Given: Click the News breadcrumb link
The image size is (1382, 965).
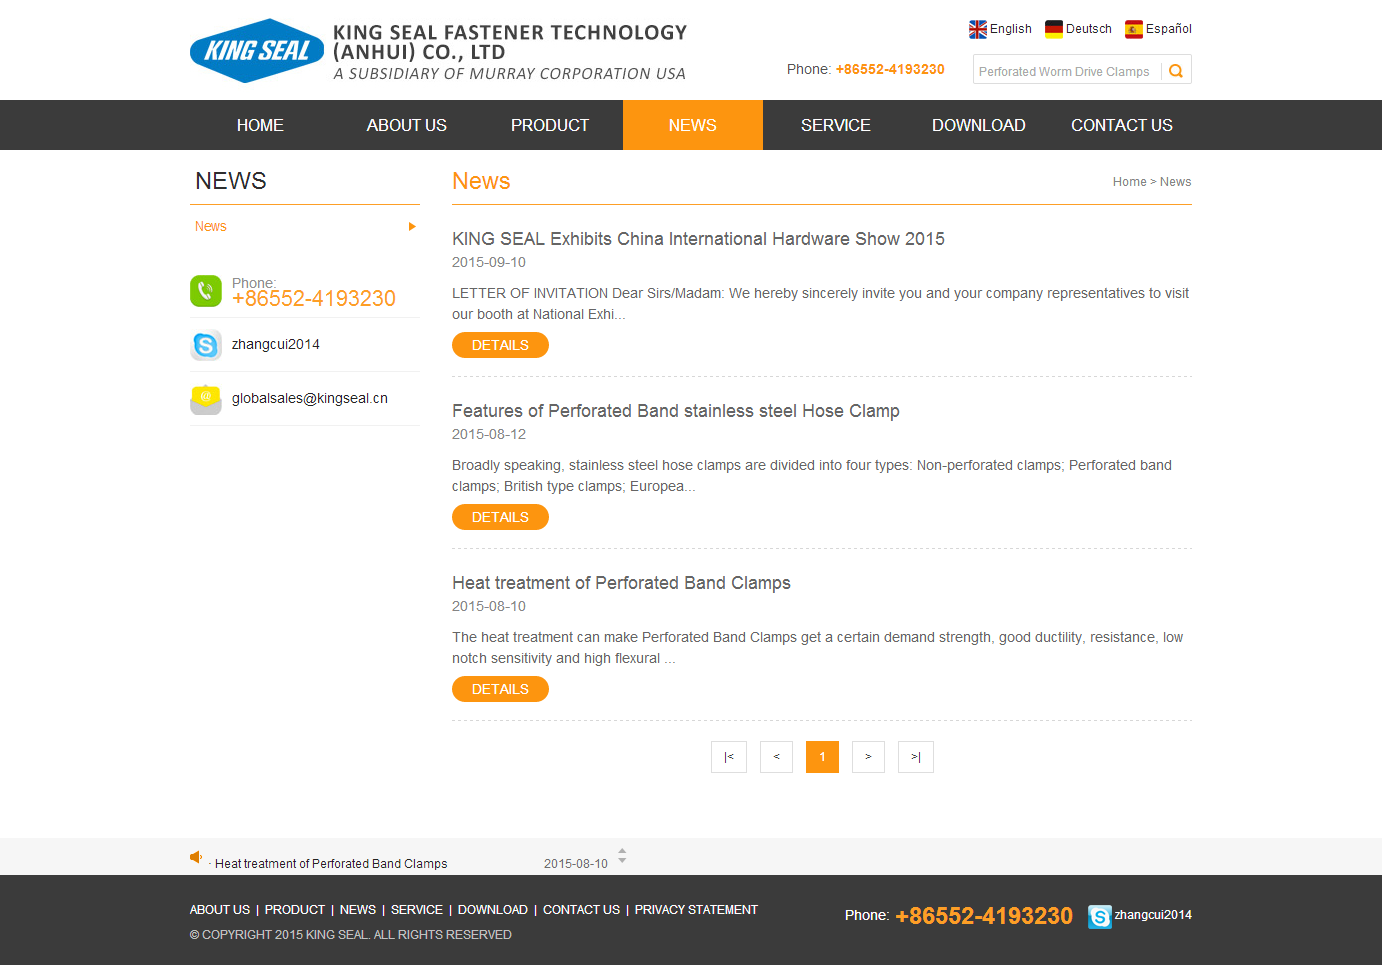Looking at the screenshot, I should point(1175,182).
